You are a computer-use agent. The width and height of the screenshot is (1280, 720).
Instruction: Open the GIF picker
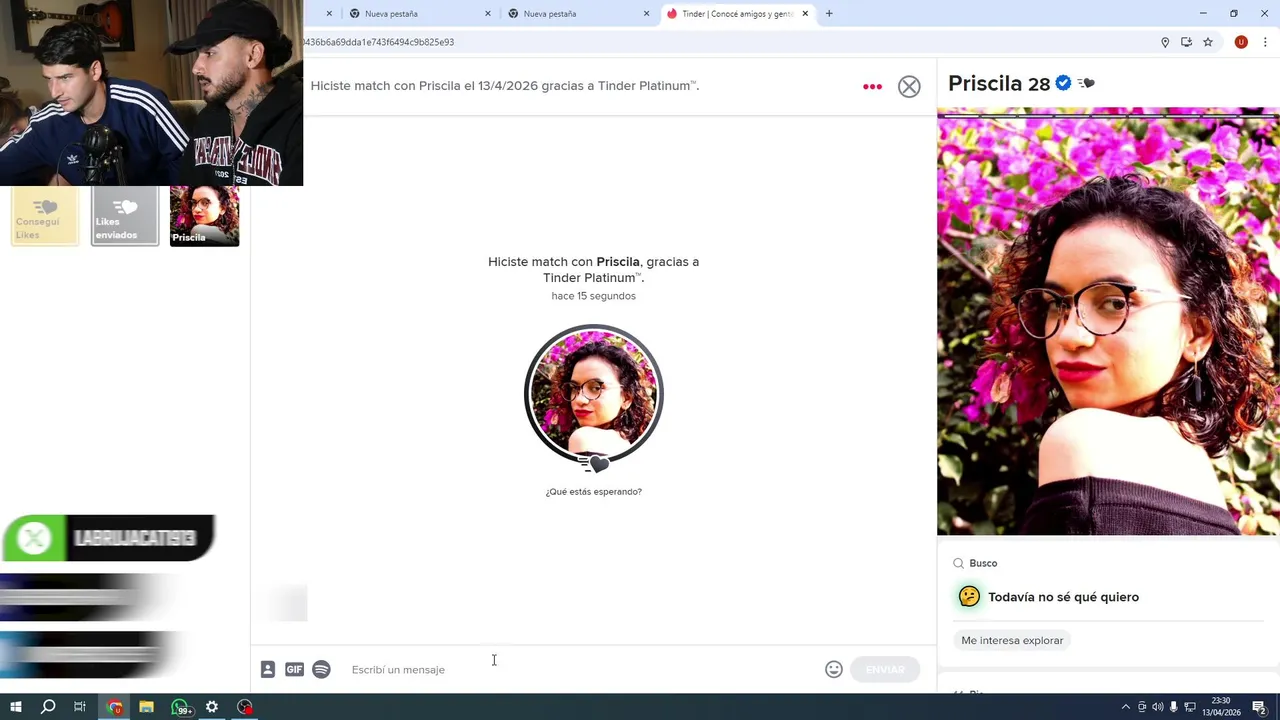coord(294,670)
